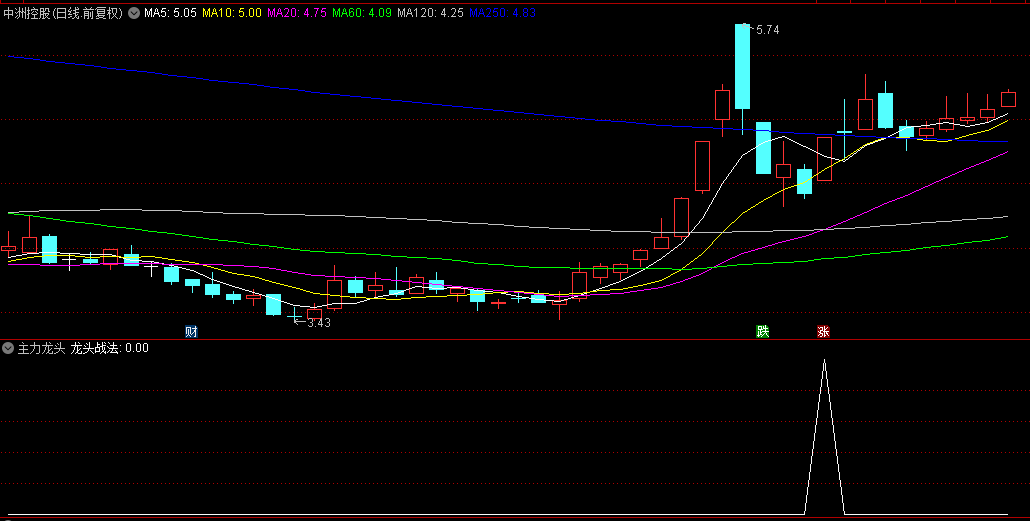Click the MA250: 4.83 label
1030x521 pixels.
click(503, 13)
